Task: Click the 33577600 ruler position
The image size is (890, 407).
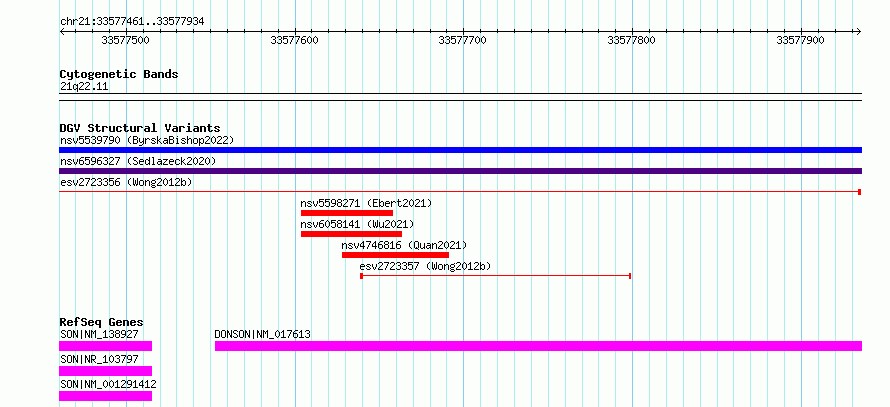Action: [295, 40]
